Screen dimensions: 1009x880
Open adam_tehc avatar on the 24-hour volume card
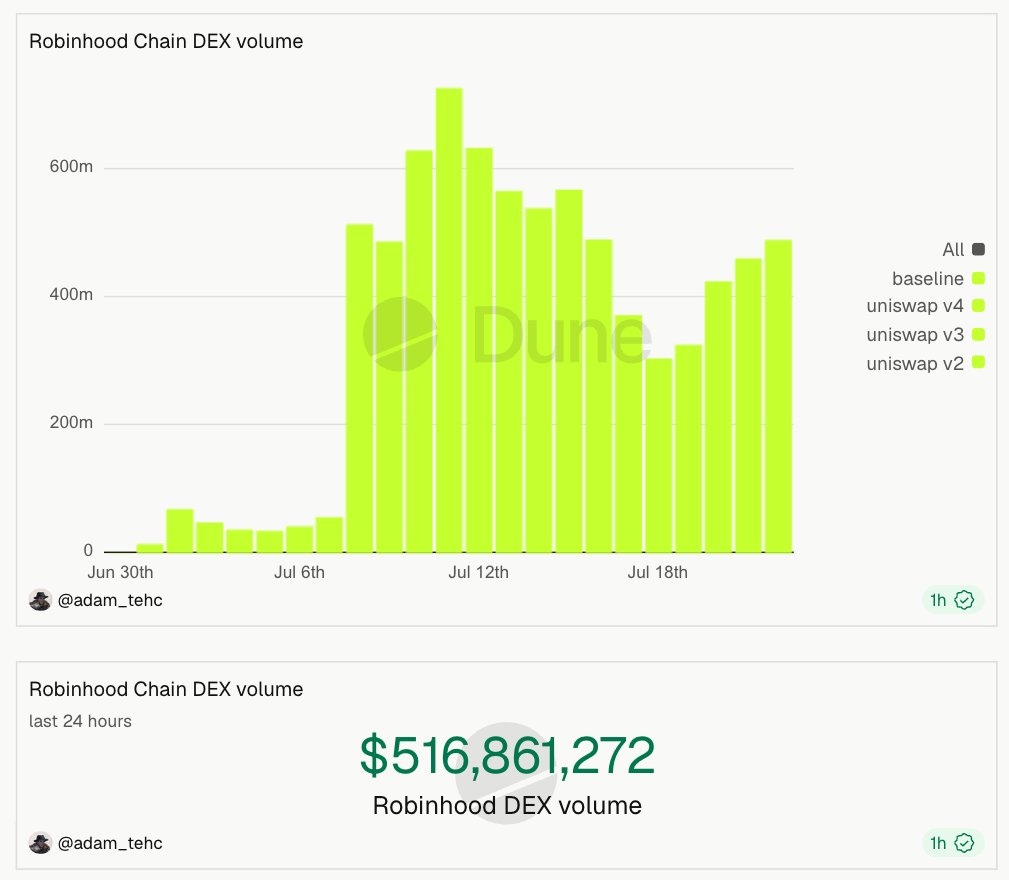click(40, 843)
